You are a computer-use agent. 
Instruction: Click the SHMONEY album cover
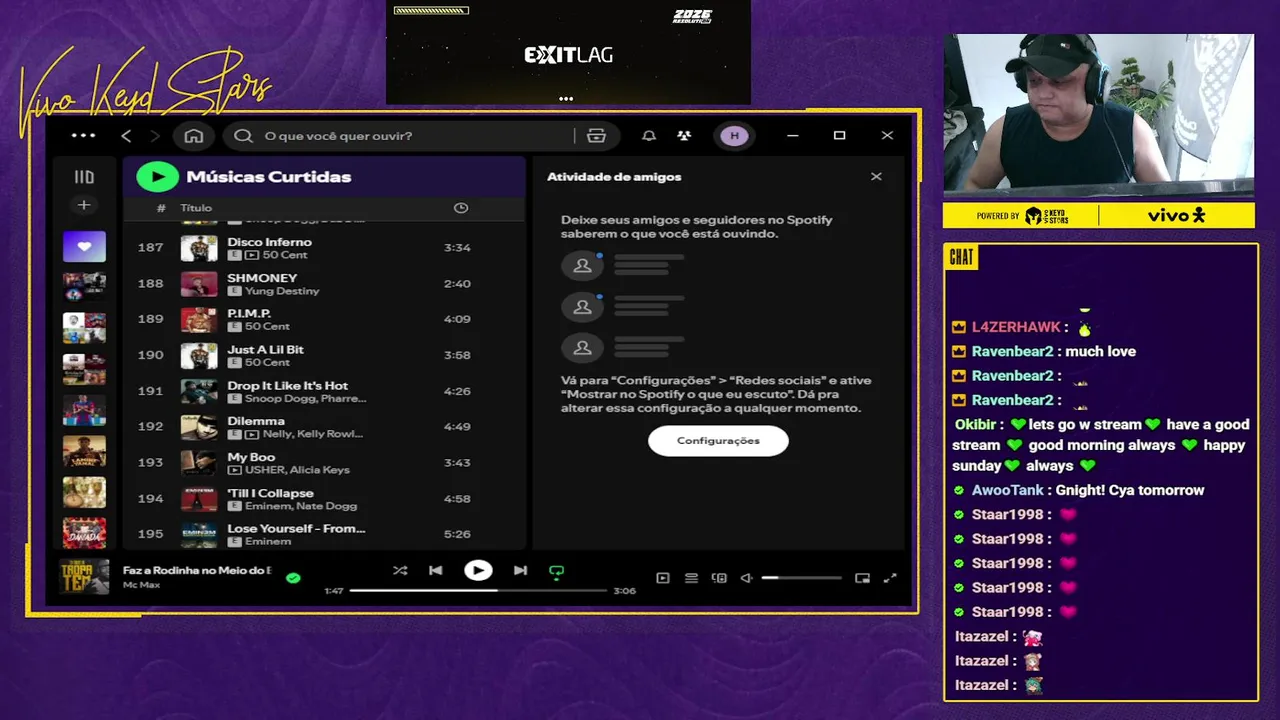tap(199, 284)
